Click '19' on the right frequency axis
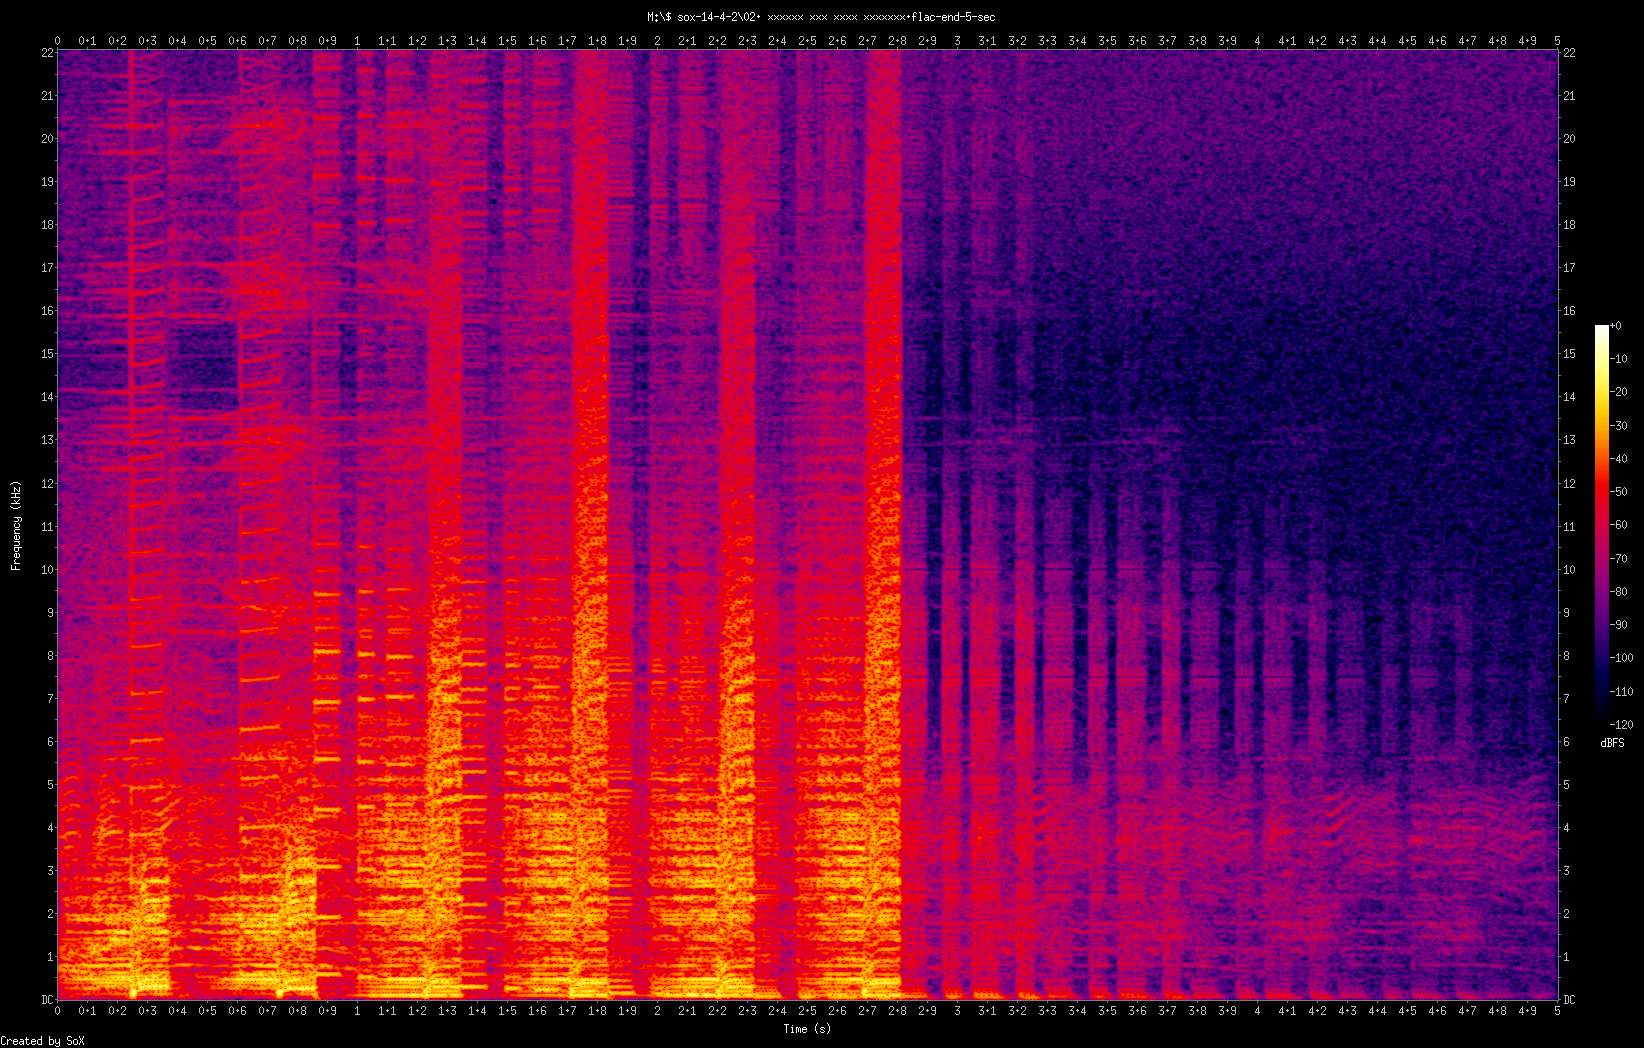Image resolution: width=1644 pixels, height=1048 pixels. point(1570,182)
